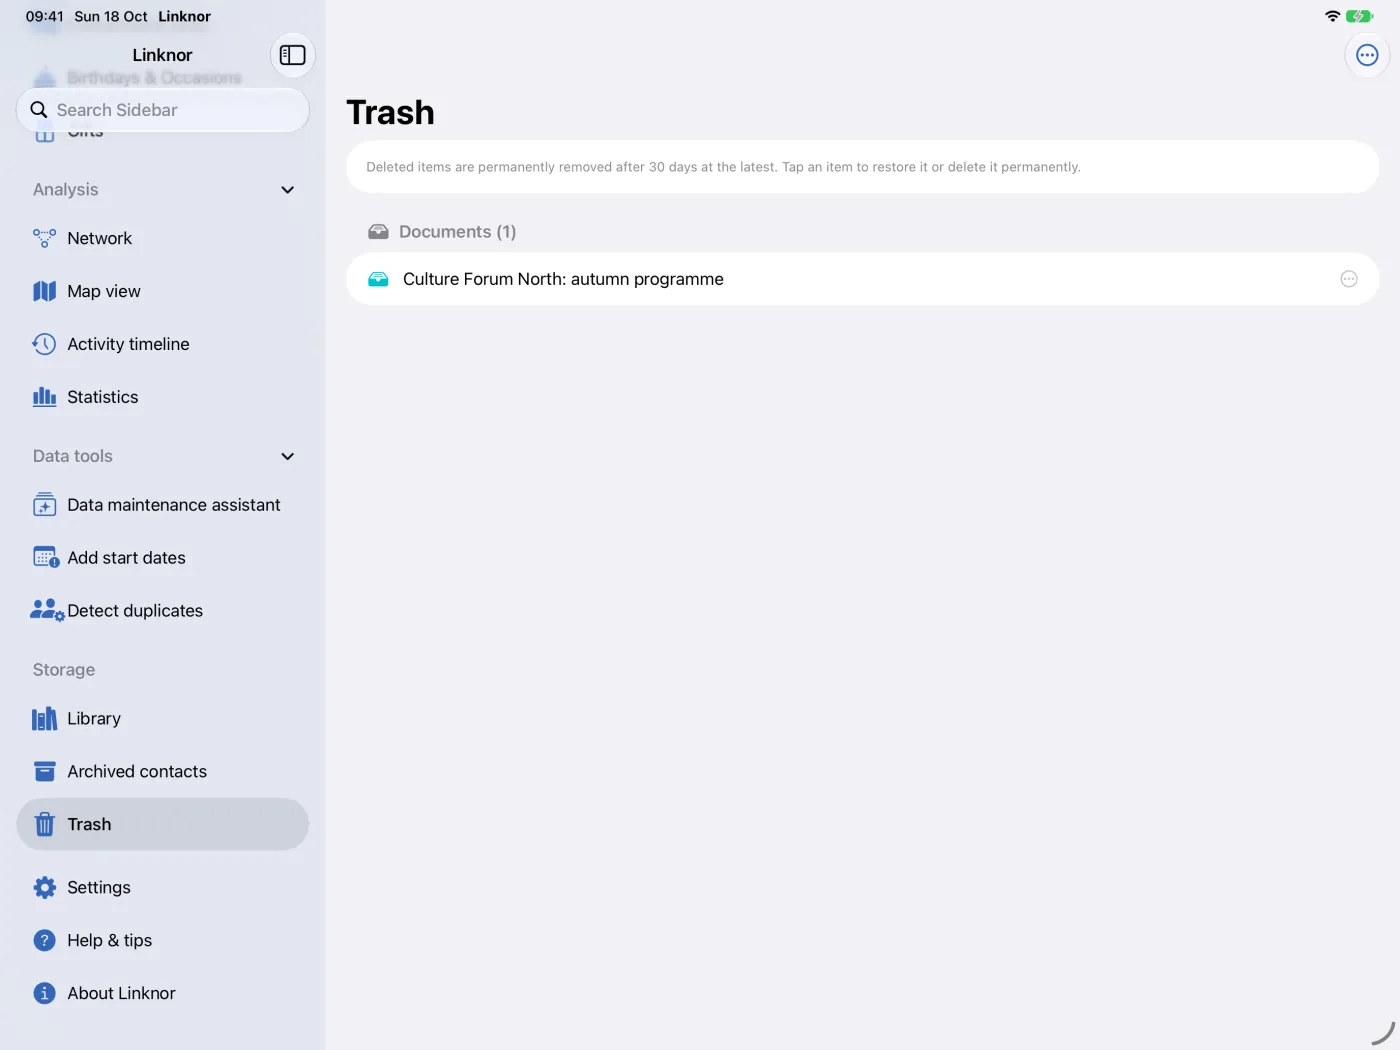Screen dimensions: 1400x1050
Task: Toggle the sidebar visibility button
Action: 293,55
